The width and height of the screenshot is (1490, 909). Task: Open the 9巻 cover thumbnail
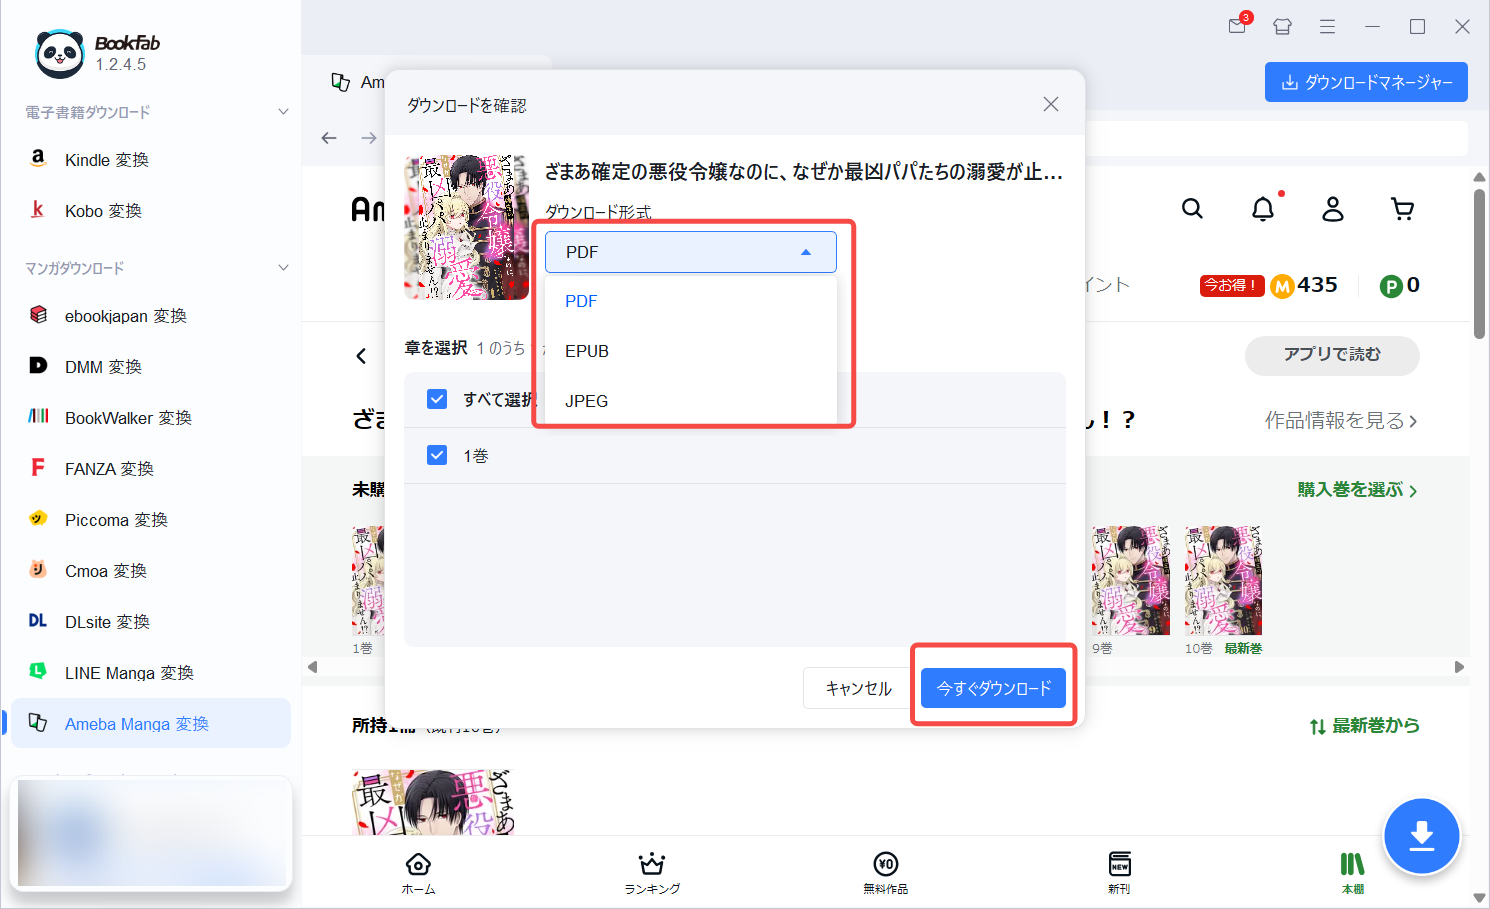coord(1131,580)
